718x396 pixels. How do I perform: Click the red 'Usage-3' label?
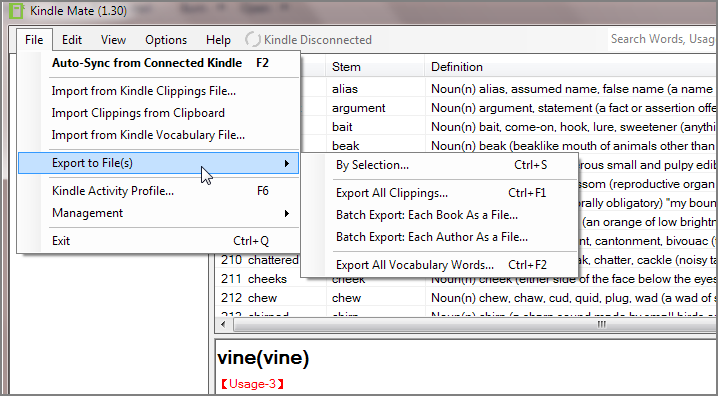coord(252,384)
